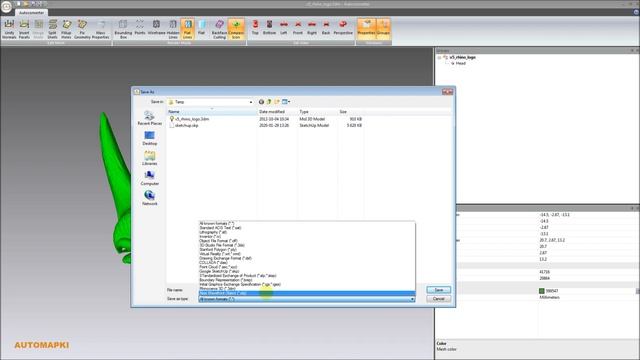
Task: Open Recent Places in the sidebar
Action: pyautogui.click(x=149, y=118)
